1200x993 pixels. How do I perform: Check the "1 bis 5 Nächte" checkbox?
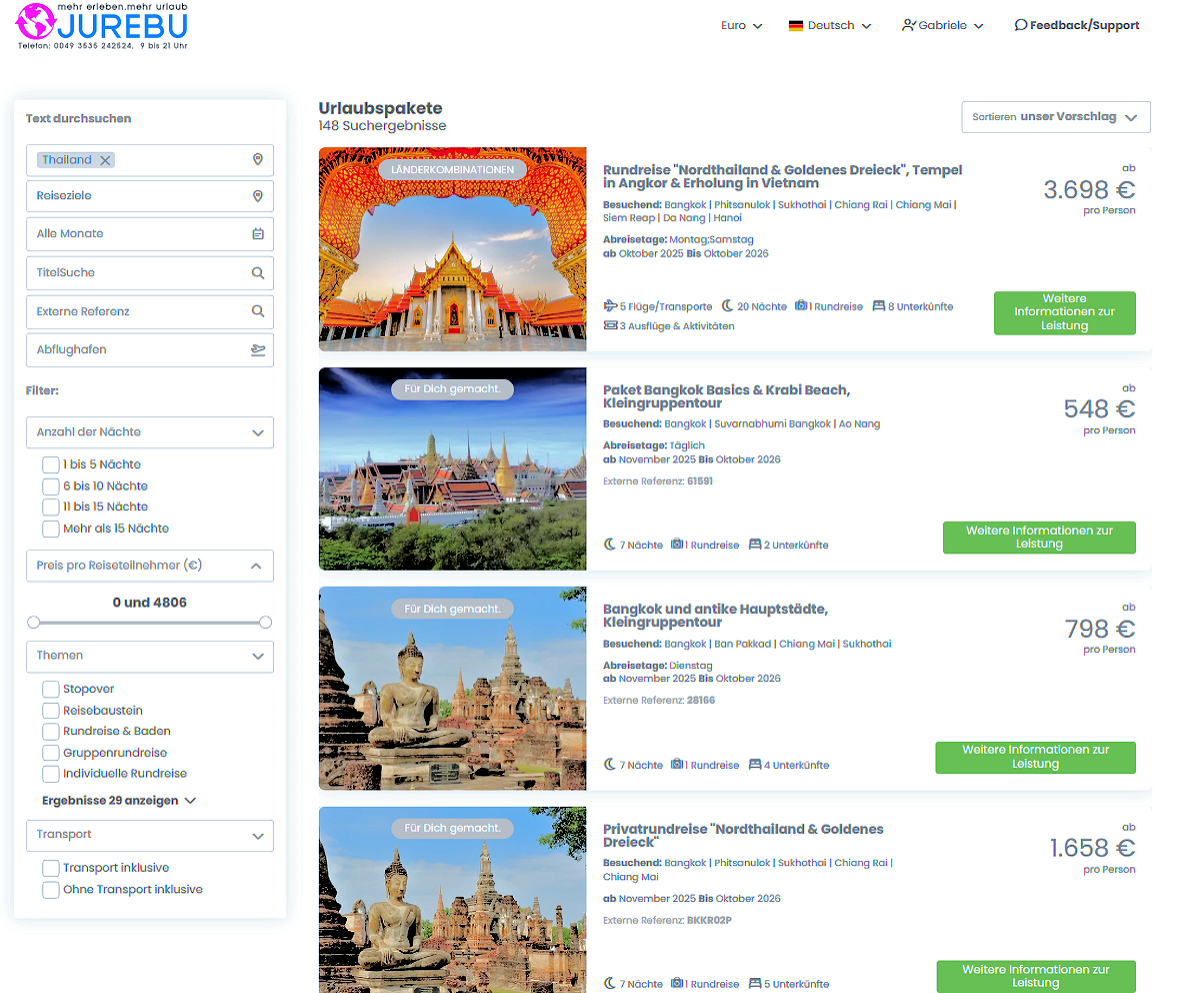click(51, 465)
